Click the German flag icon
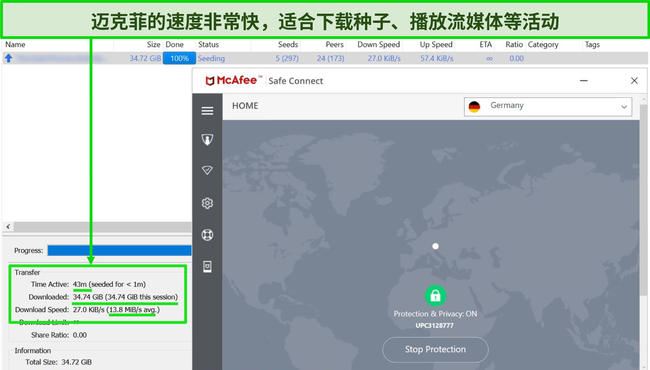This screenshot has height=370, width=650. [x=474, y=106]
